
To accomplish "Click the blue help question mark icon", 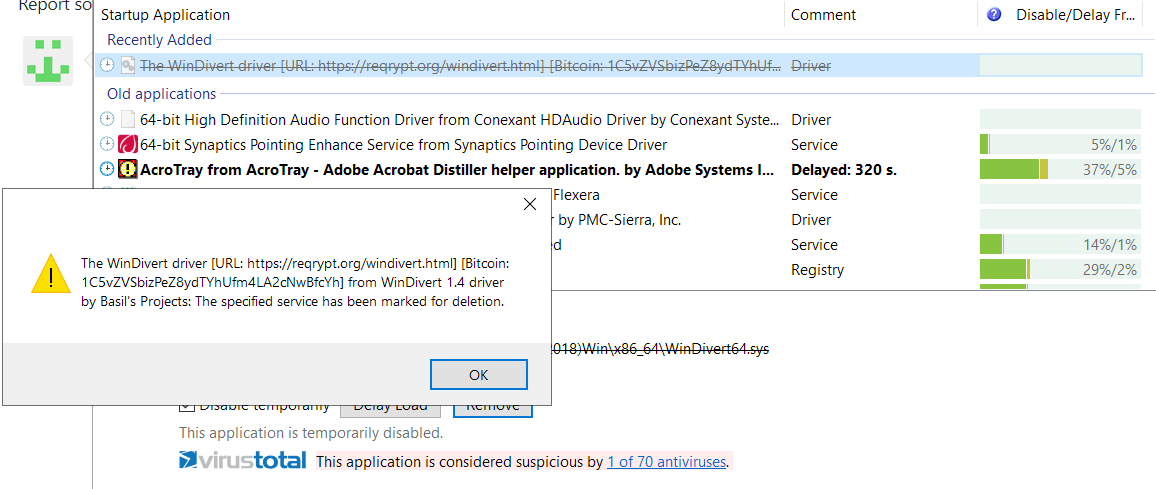I will [x=994, y=15].
